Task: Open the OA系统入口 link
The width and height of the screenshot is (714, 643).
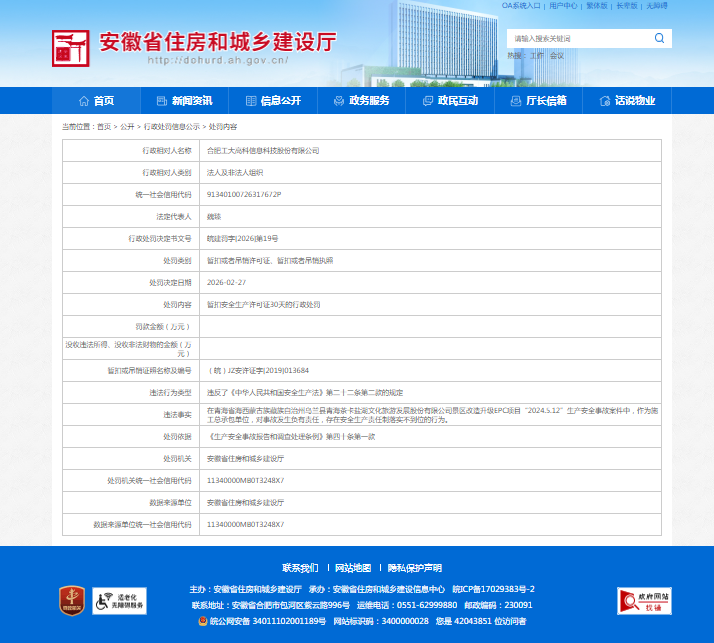Action: 520,6
